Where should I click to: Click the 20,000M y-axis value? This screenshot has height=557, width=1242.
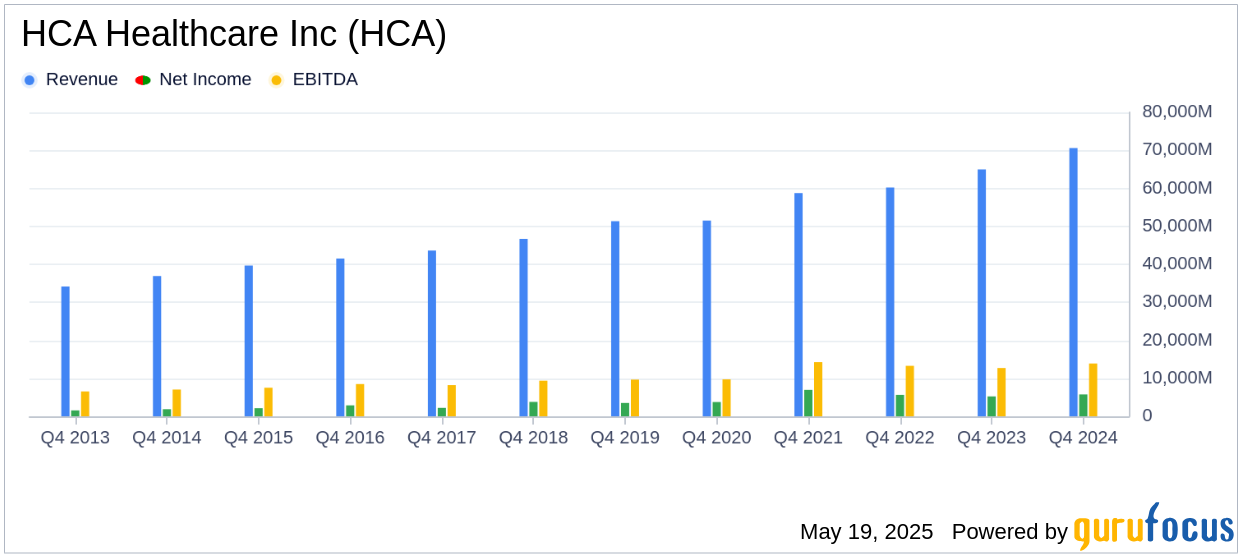[x=1178, y=341]
